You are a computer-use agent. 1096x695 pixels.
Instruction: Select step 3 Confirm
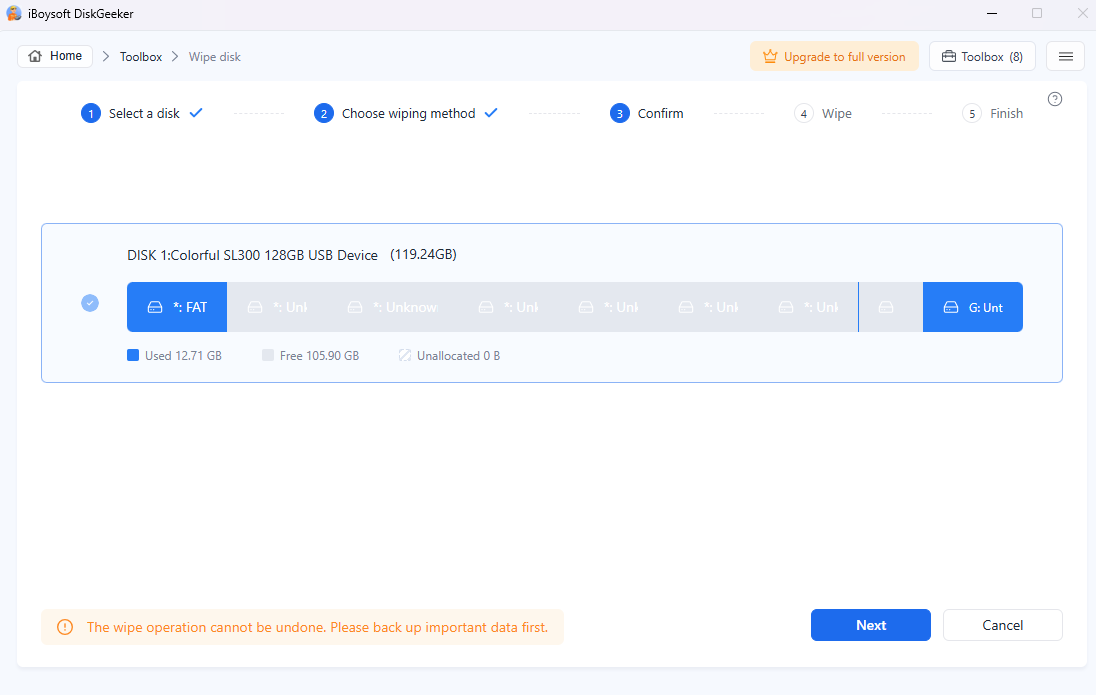click(x=647, y=113)
